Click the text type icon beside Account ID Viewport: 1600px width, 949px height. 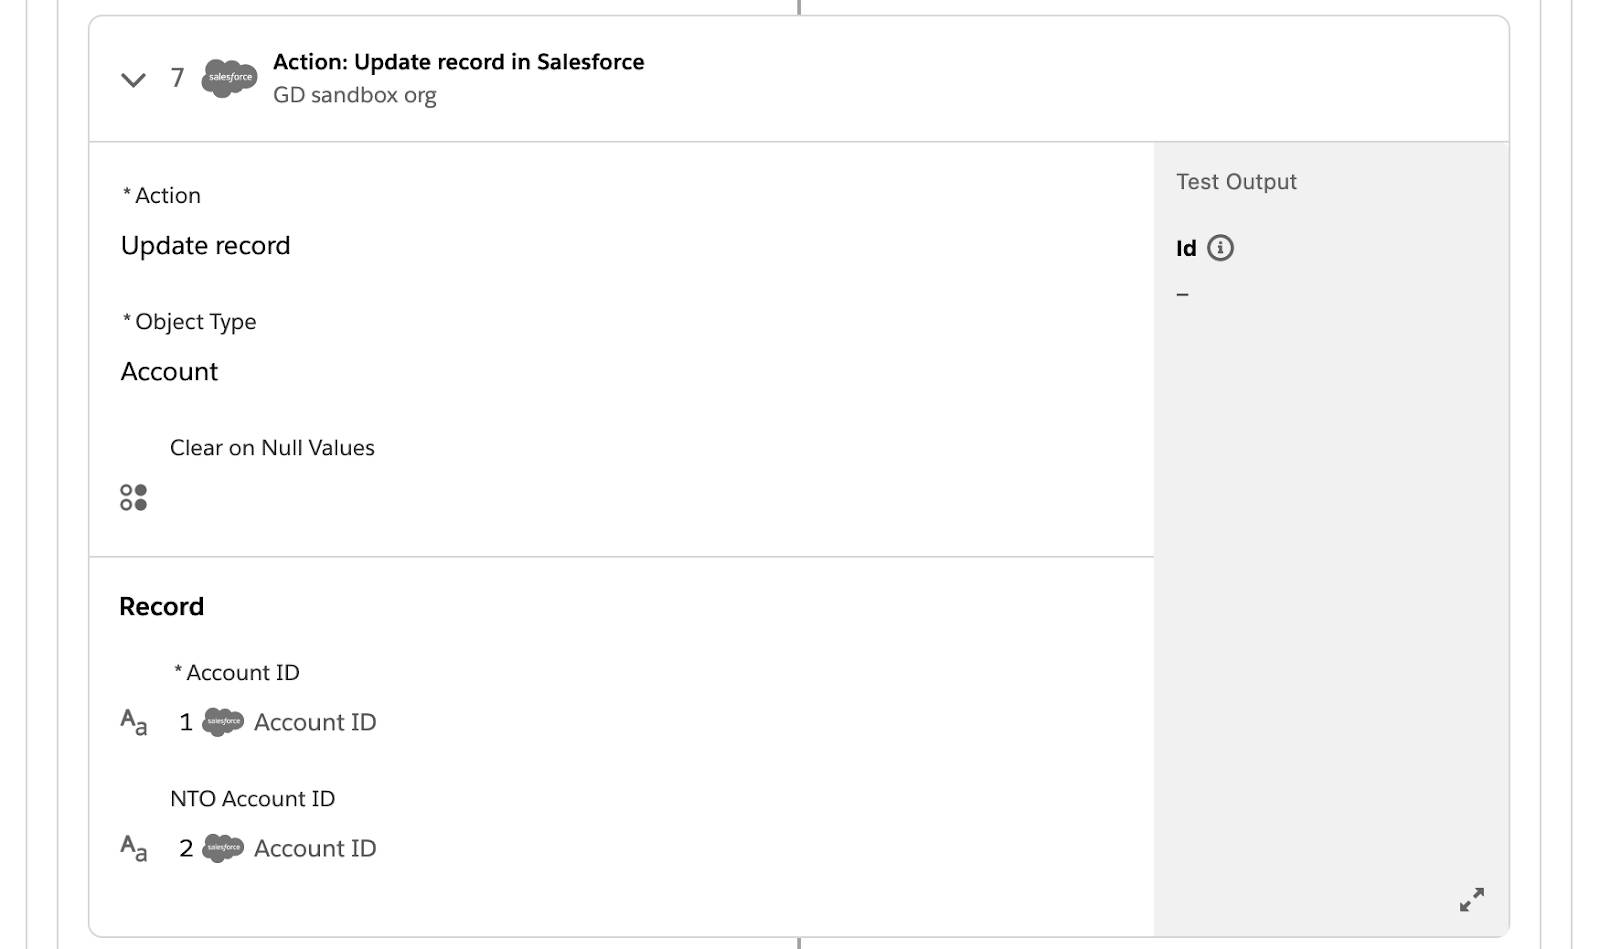point(133,722)
